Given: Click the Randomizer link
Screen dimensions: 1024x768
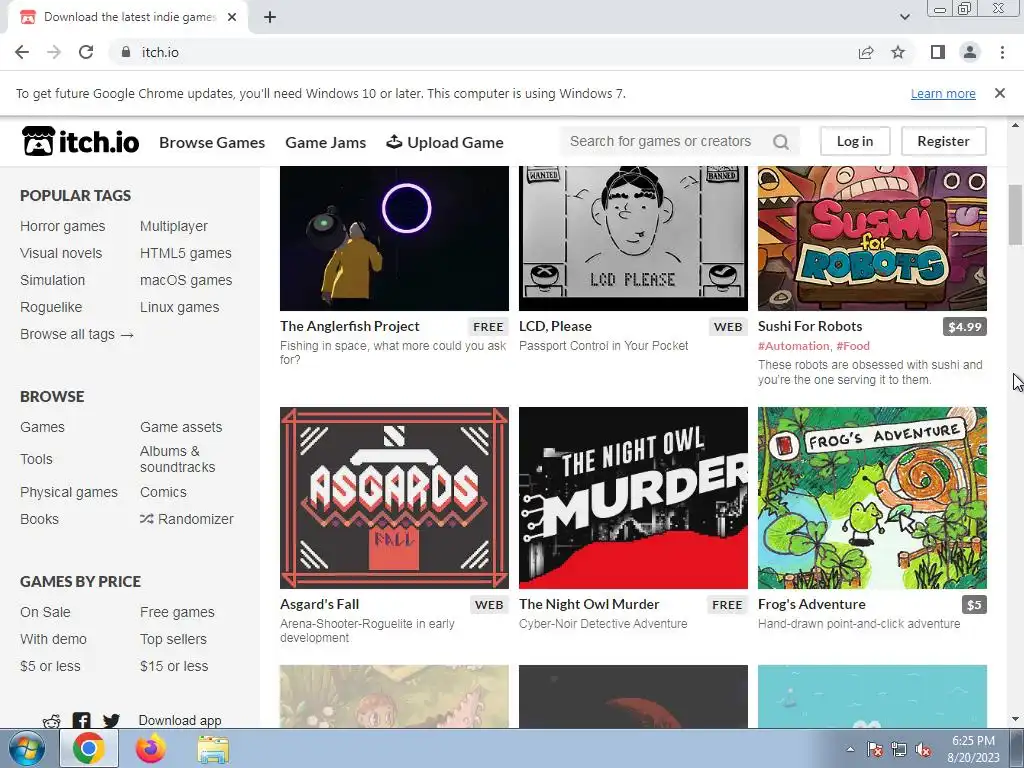Looking at the screenshot, I should click(187, 519).
